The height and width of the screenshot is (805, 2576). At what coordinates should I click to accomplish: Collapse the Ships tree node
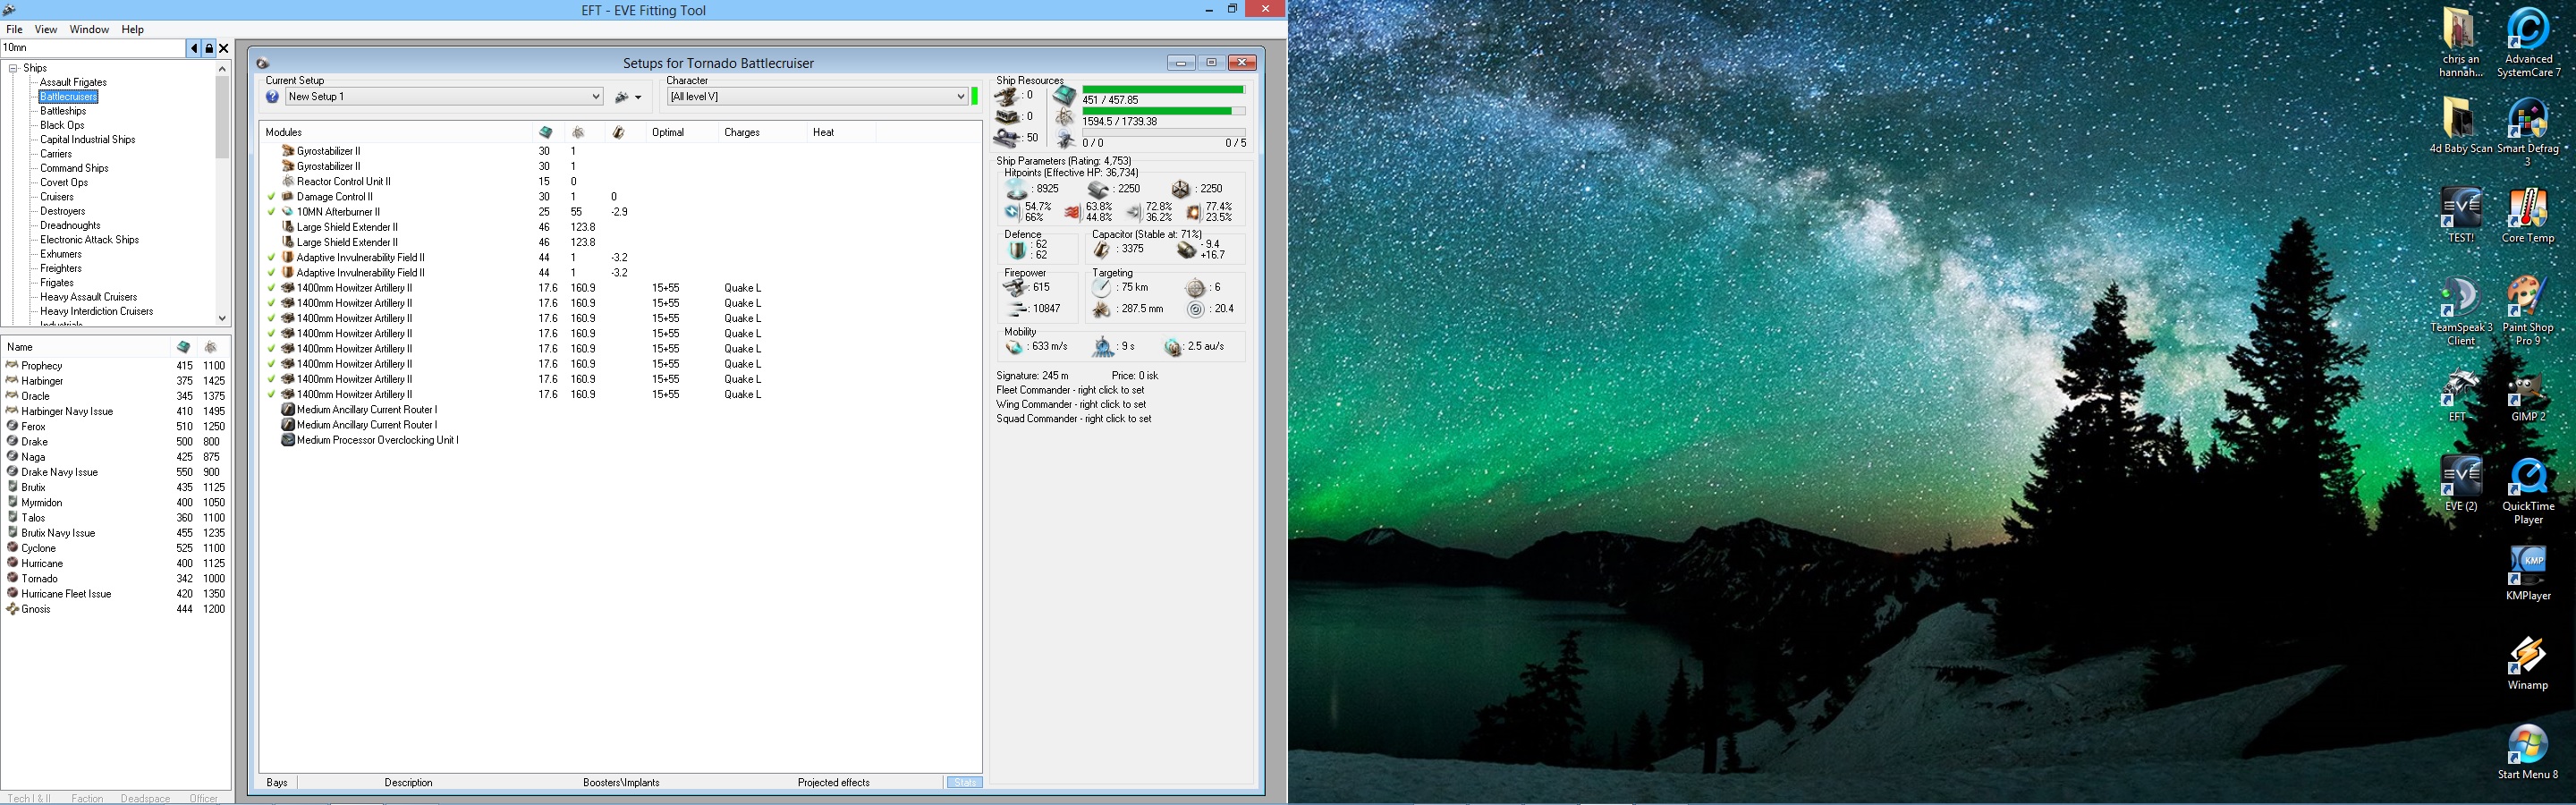coord(14,68)
